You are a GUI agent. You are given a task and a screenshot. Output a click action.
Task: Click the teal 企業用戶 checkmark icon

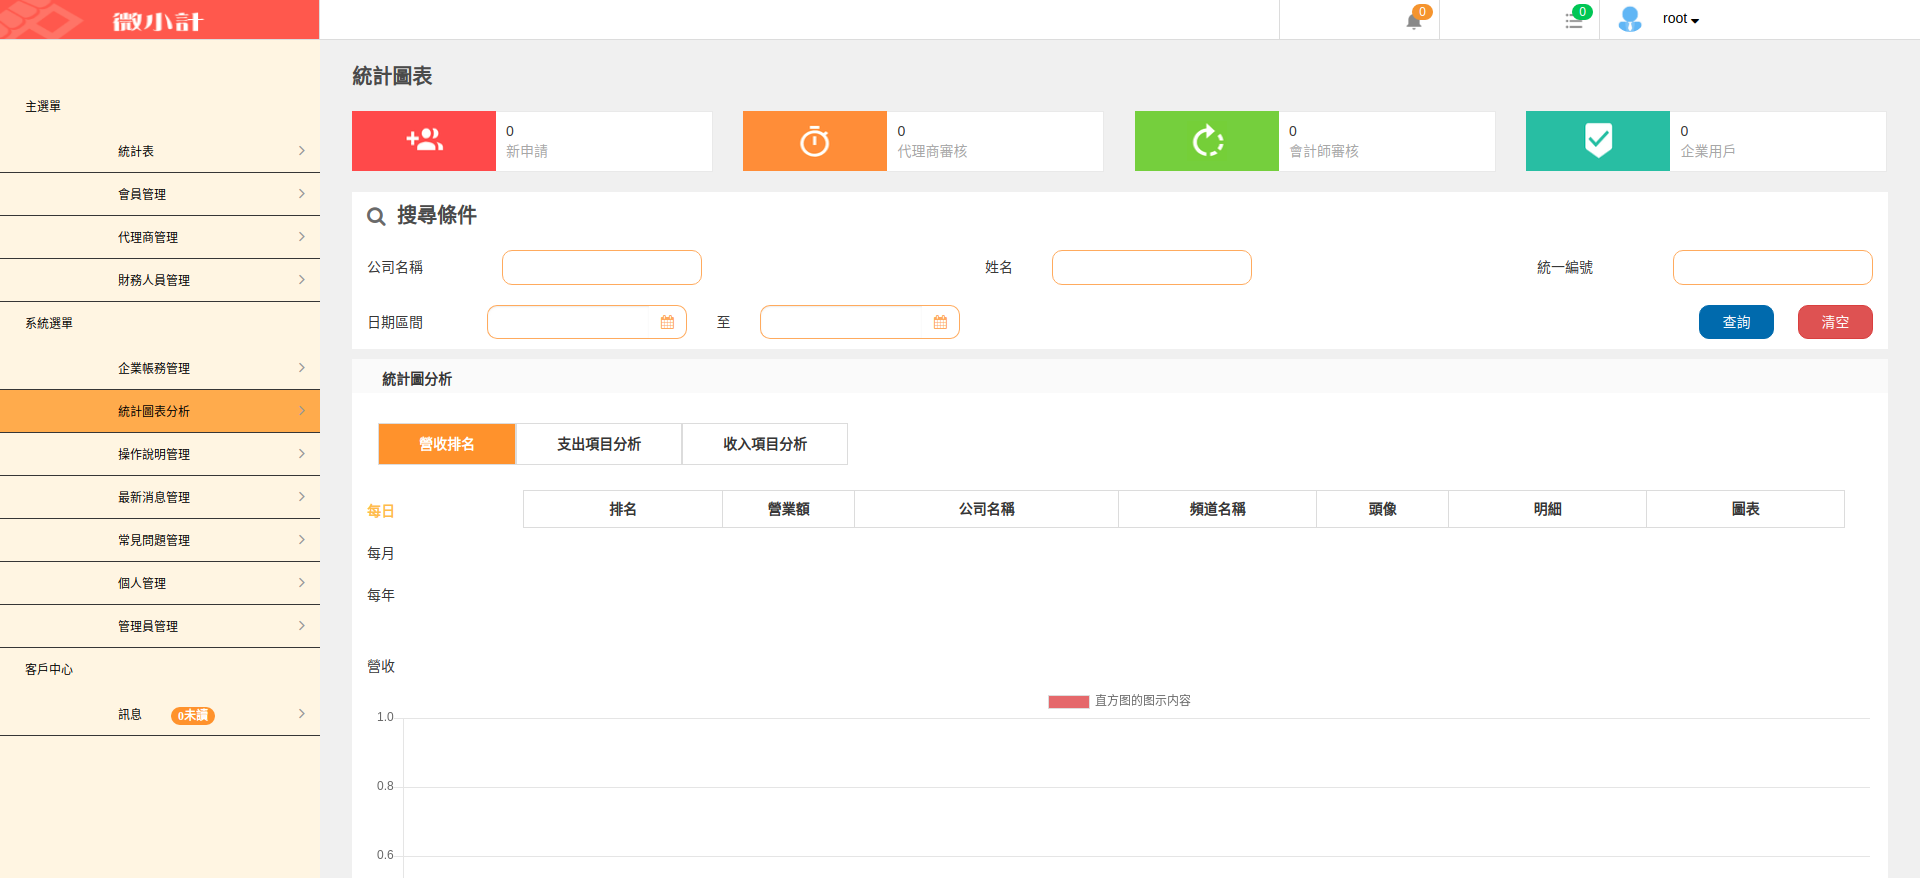pos(1598,141)
